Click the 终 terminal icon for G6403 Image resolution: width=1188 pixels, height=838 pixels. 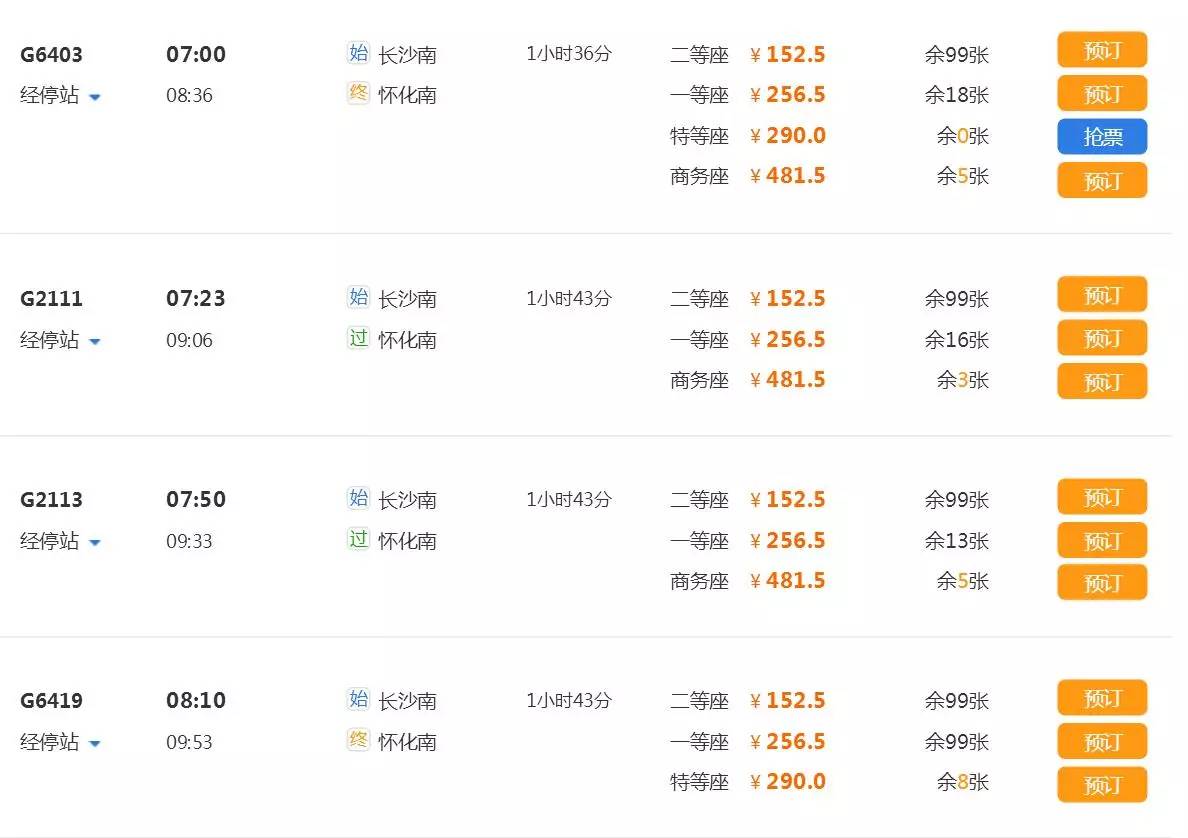click(x=358, y=95)
